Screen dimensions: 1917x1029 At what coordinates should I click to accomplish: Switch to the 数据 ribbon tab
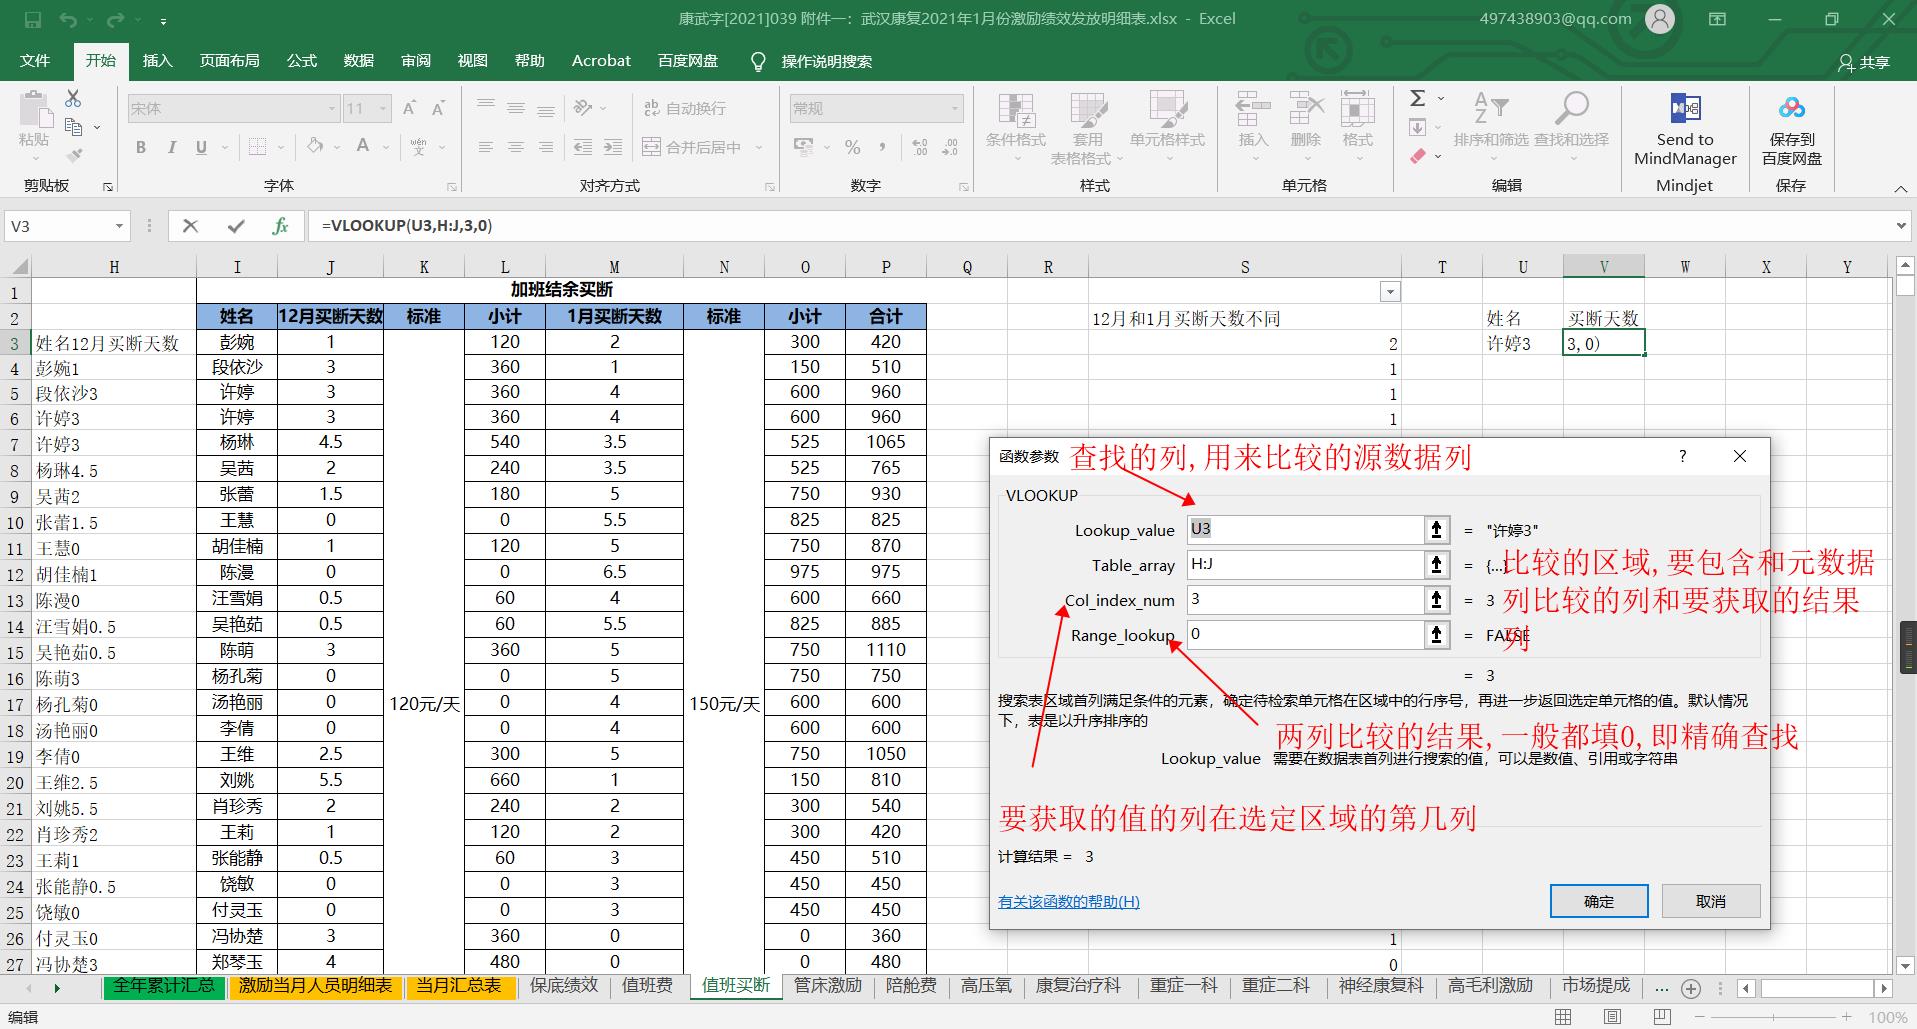point(359,61)
